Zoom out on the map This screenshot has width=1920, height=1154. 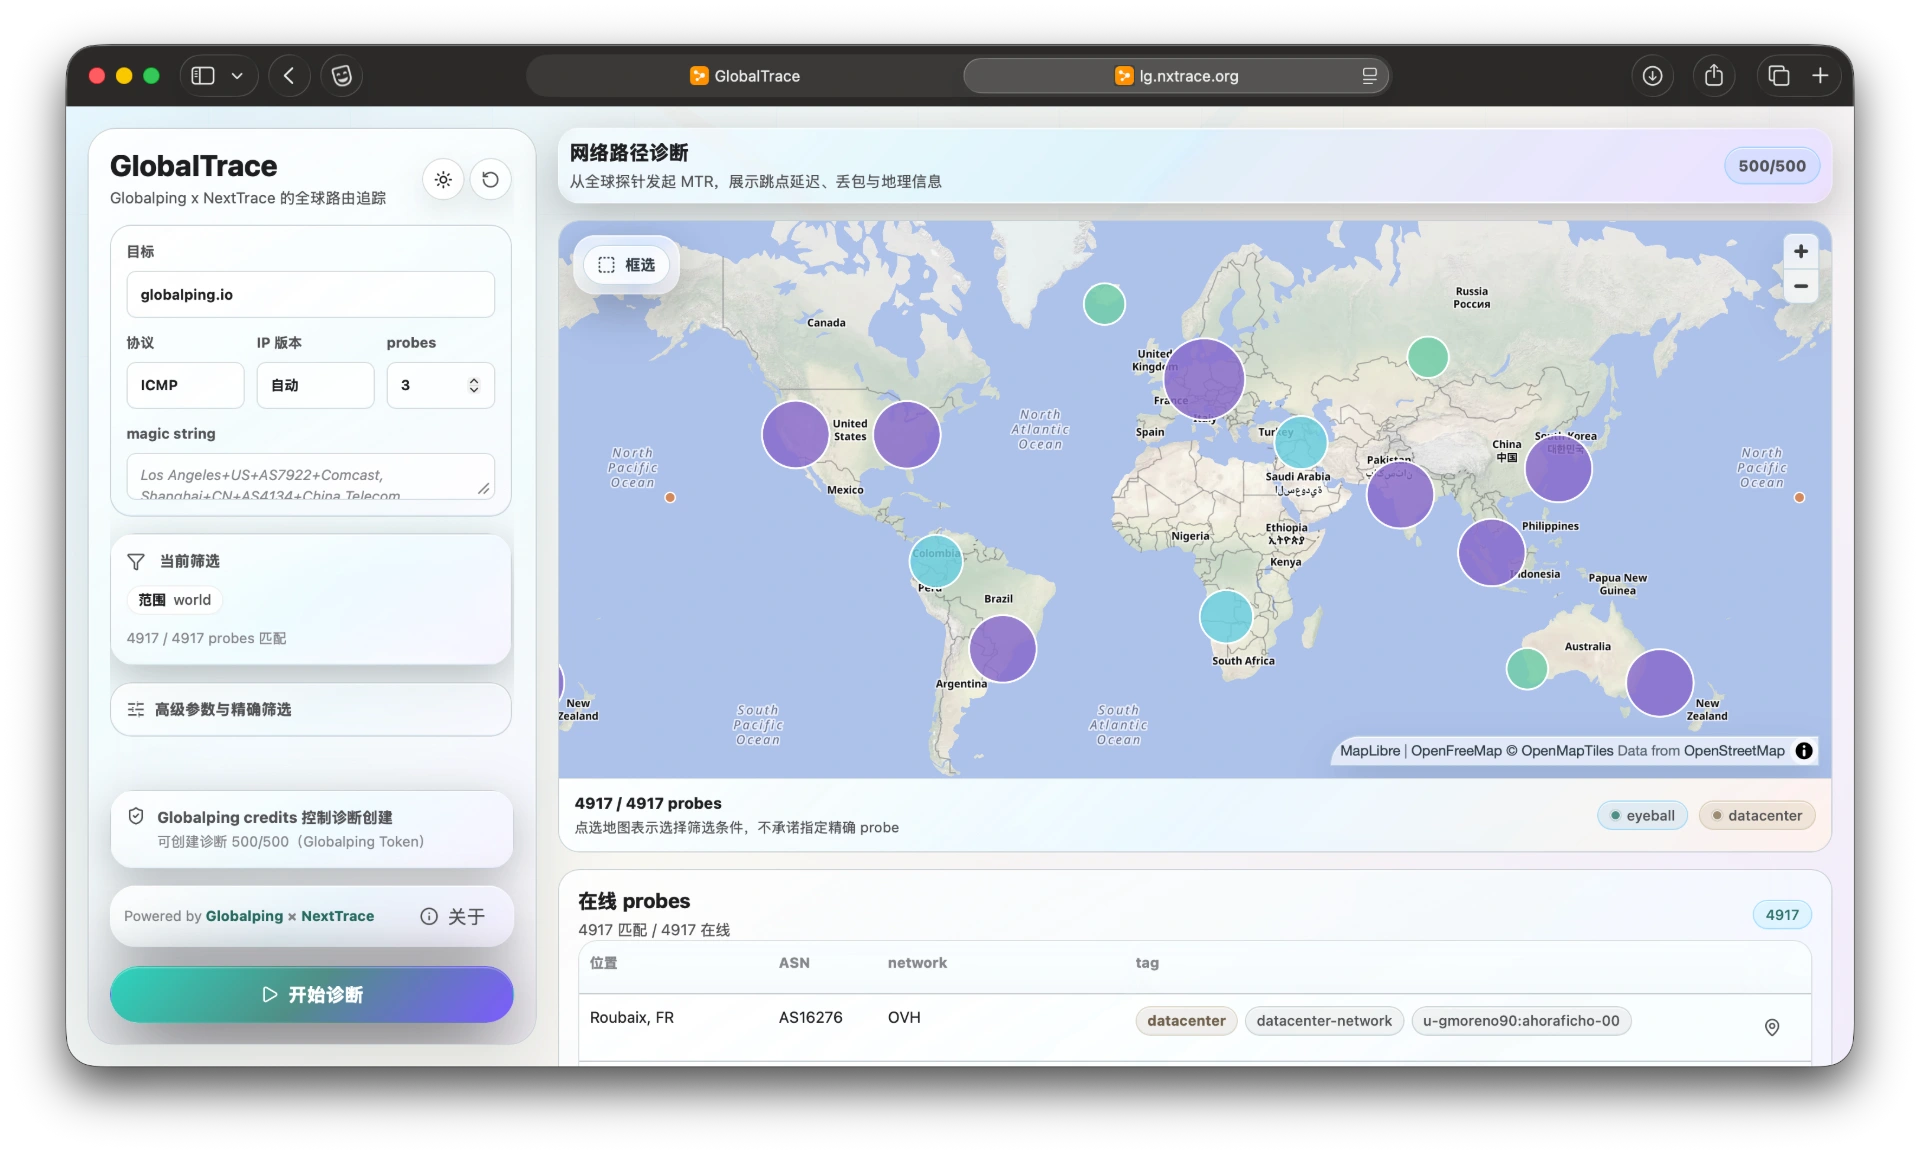pos(1800,286)
